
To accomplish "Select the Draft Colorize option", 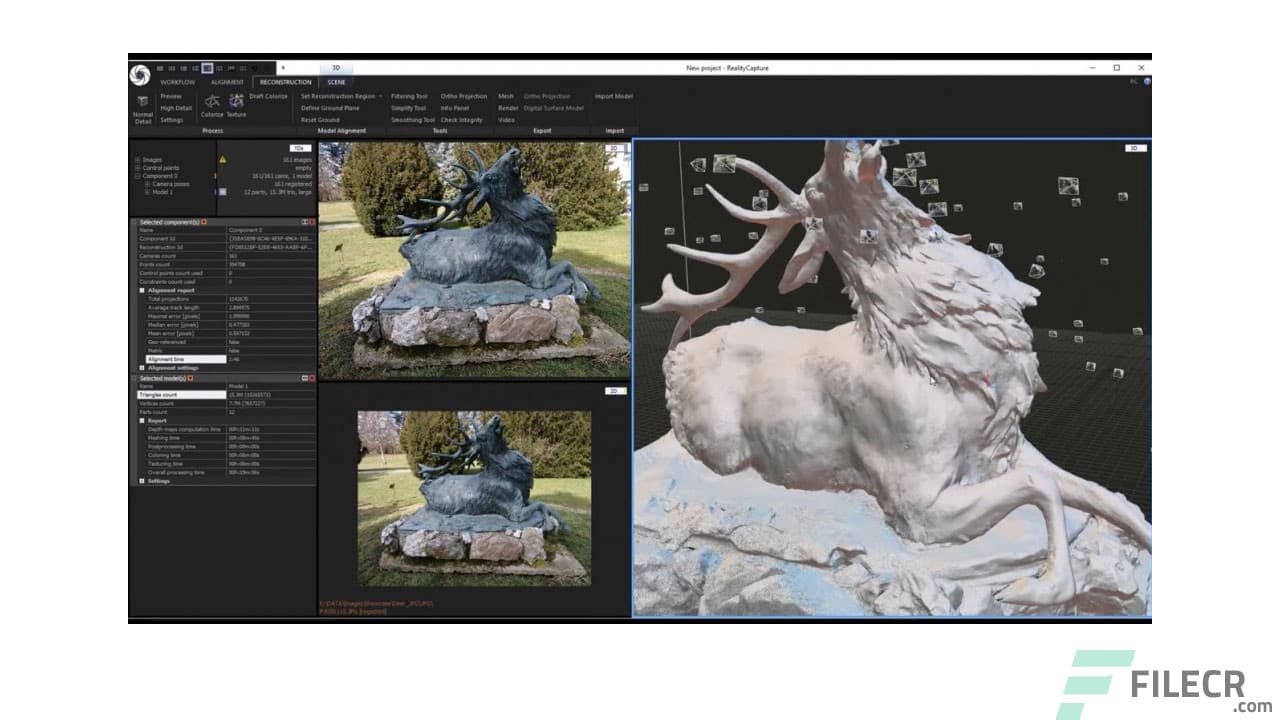I will click(268, 96).
